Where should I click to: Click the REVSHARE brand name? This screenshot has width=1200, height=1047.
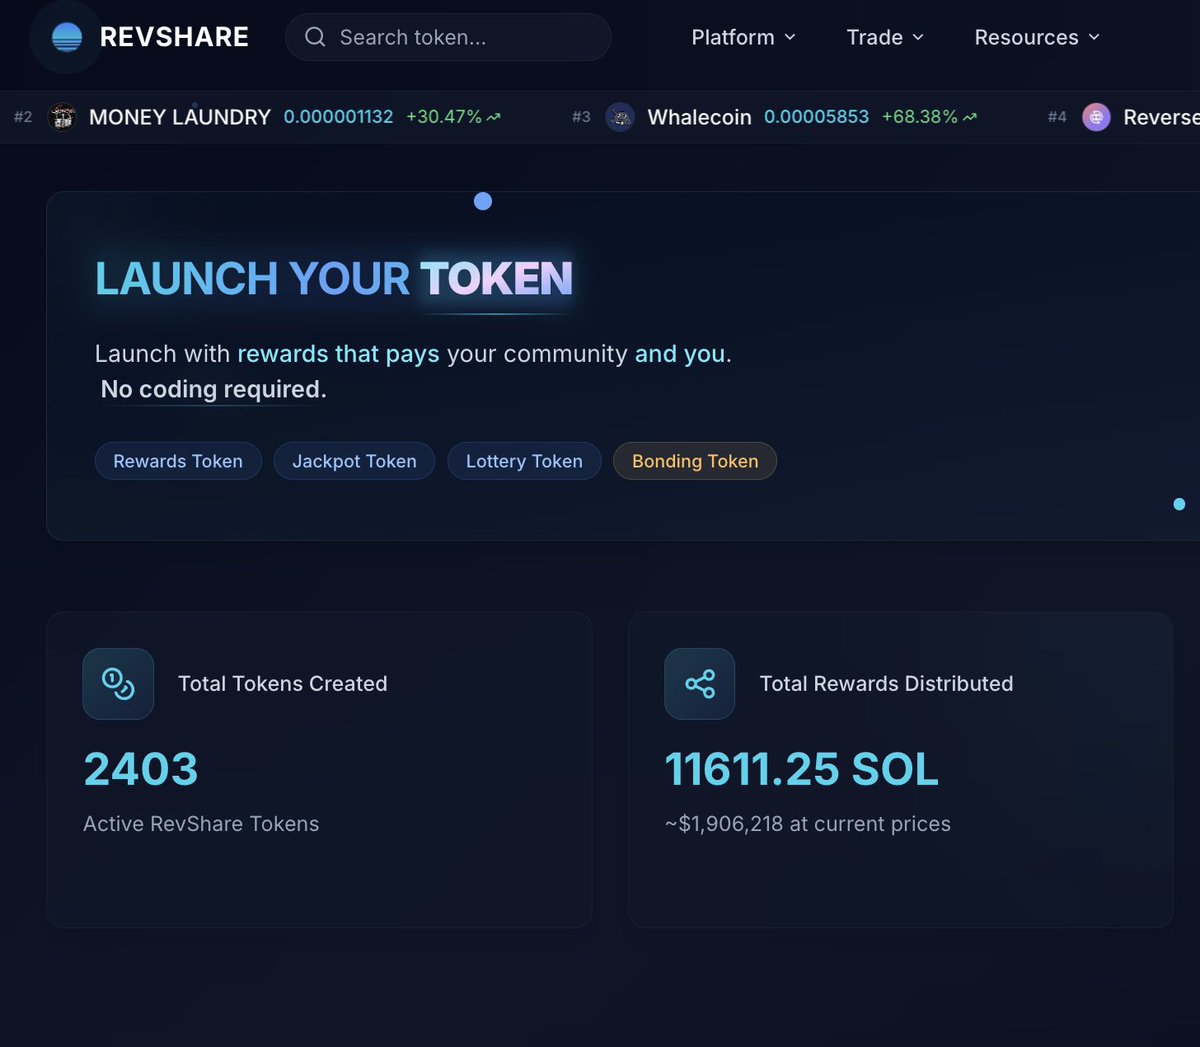coord(174,37)
